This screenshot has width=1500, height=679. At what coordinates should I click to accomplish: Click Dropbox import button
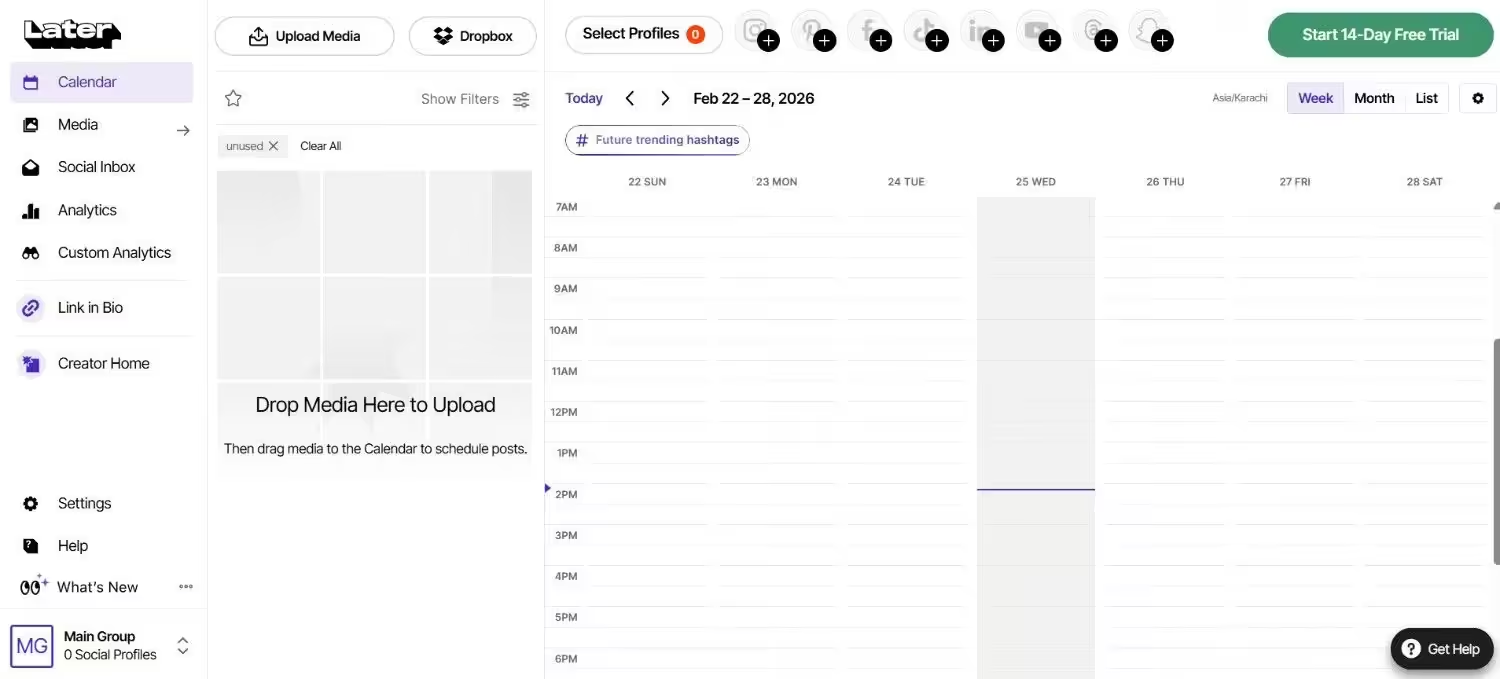(x=473, y=36)
